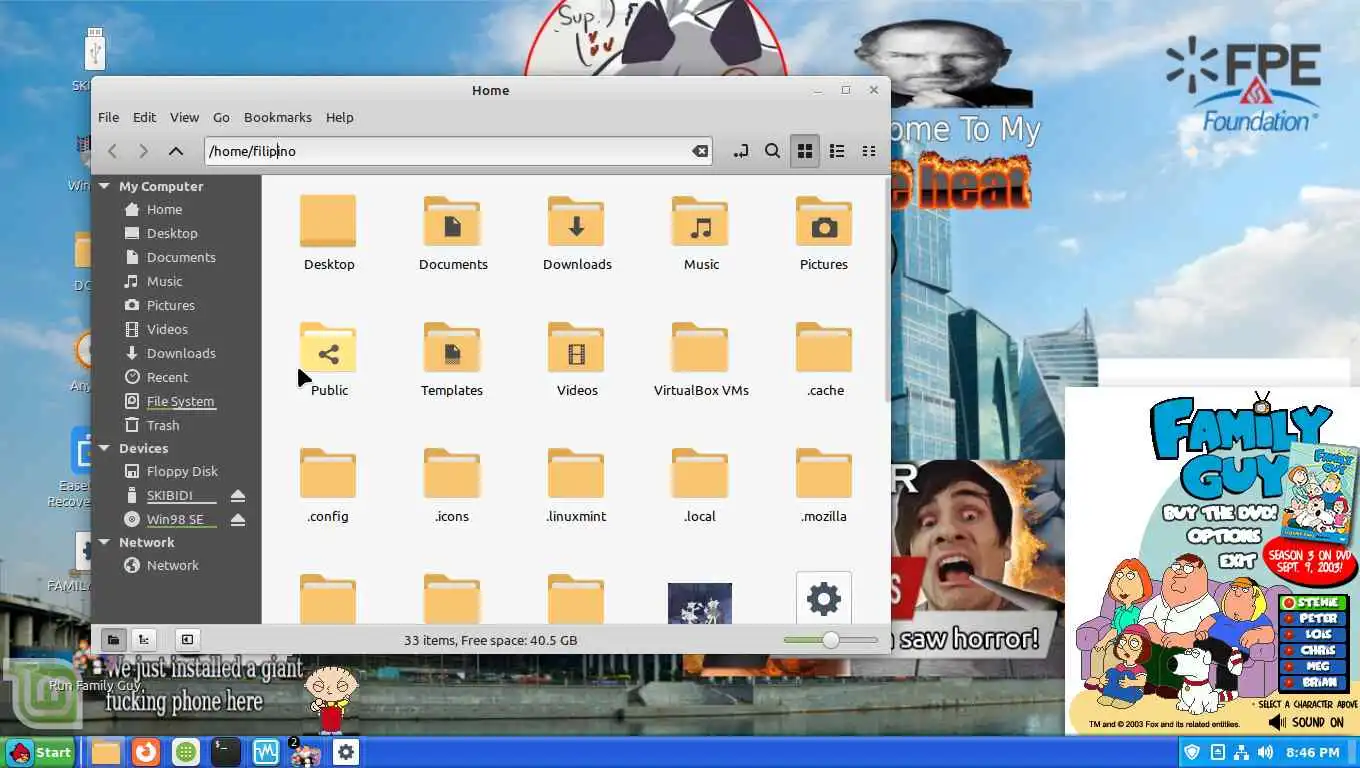Switch to list view
The width and height of the screenshot is (1360, 768).
837,151
